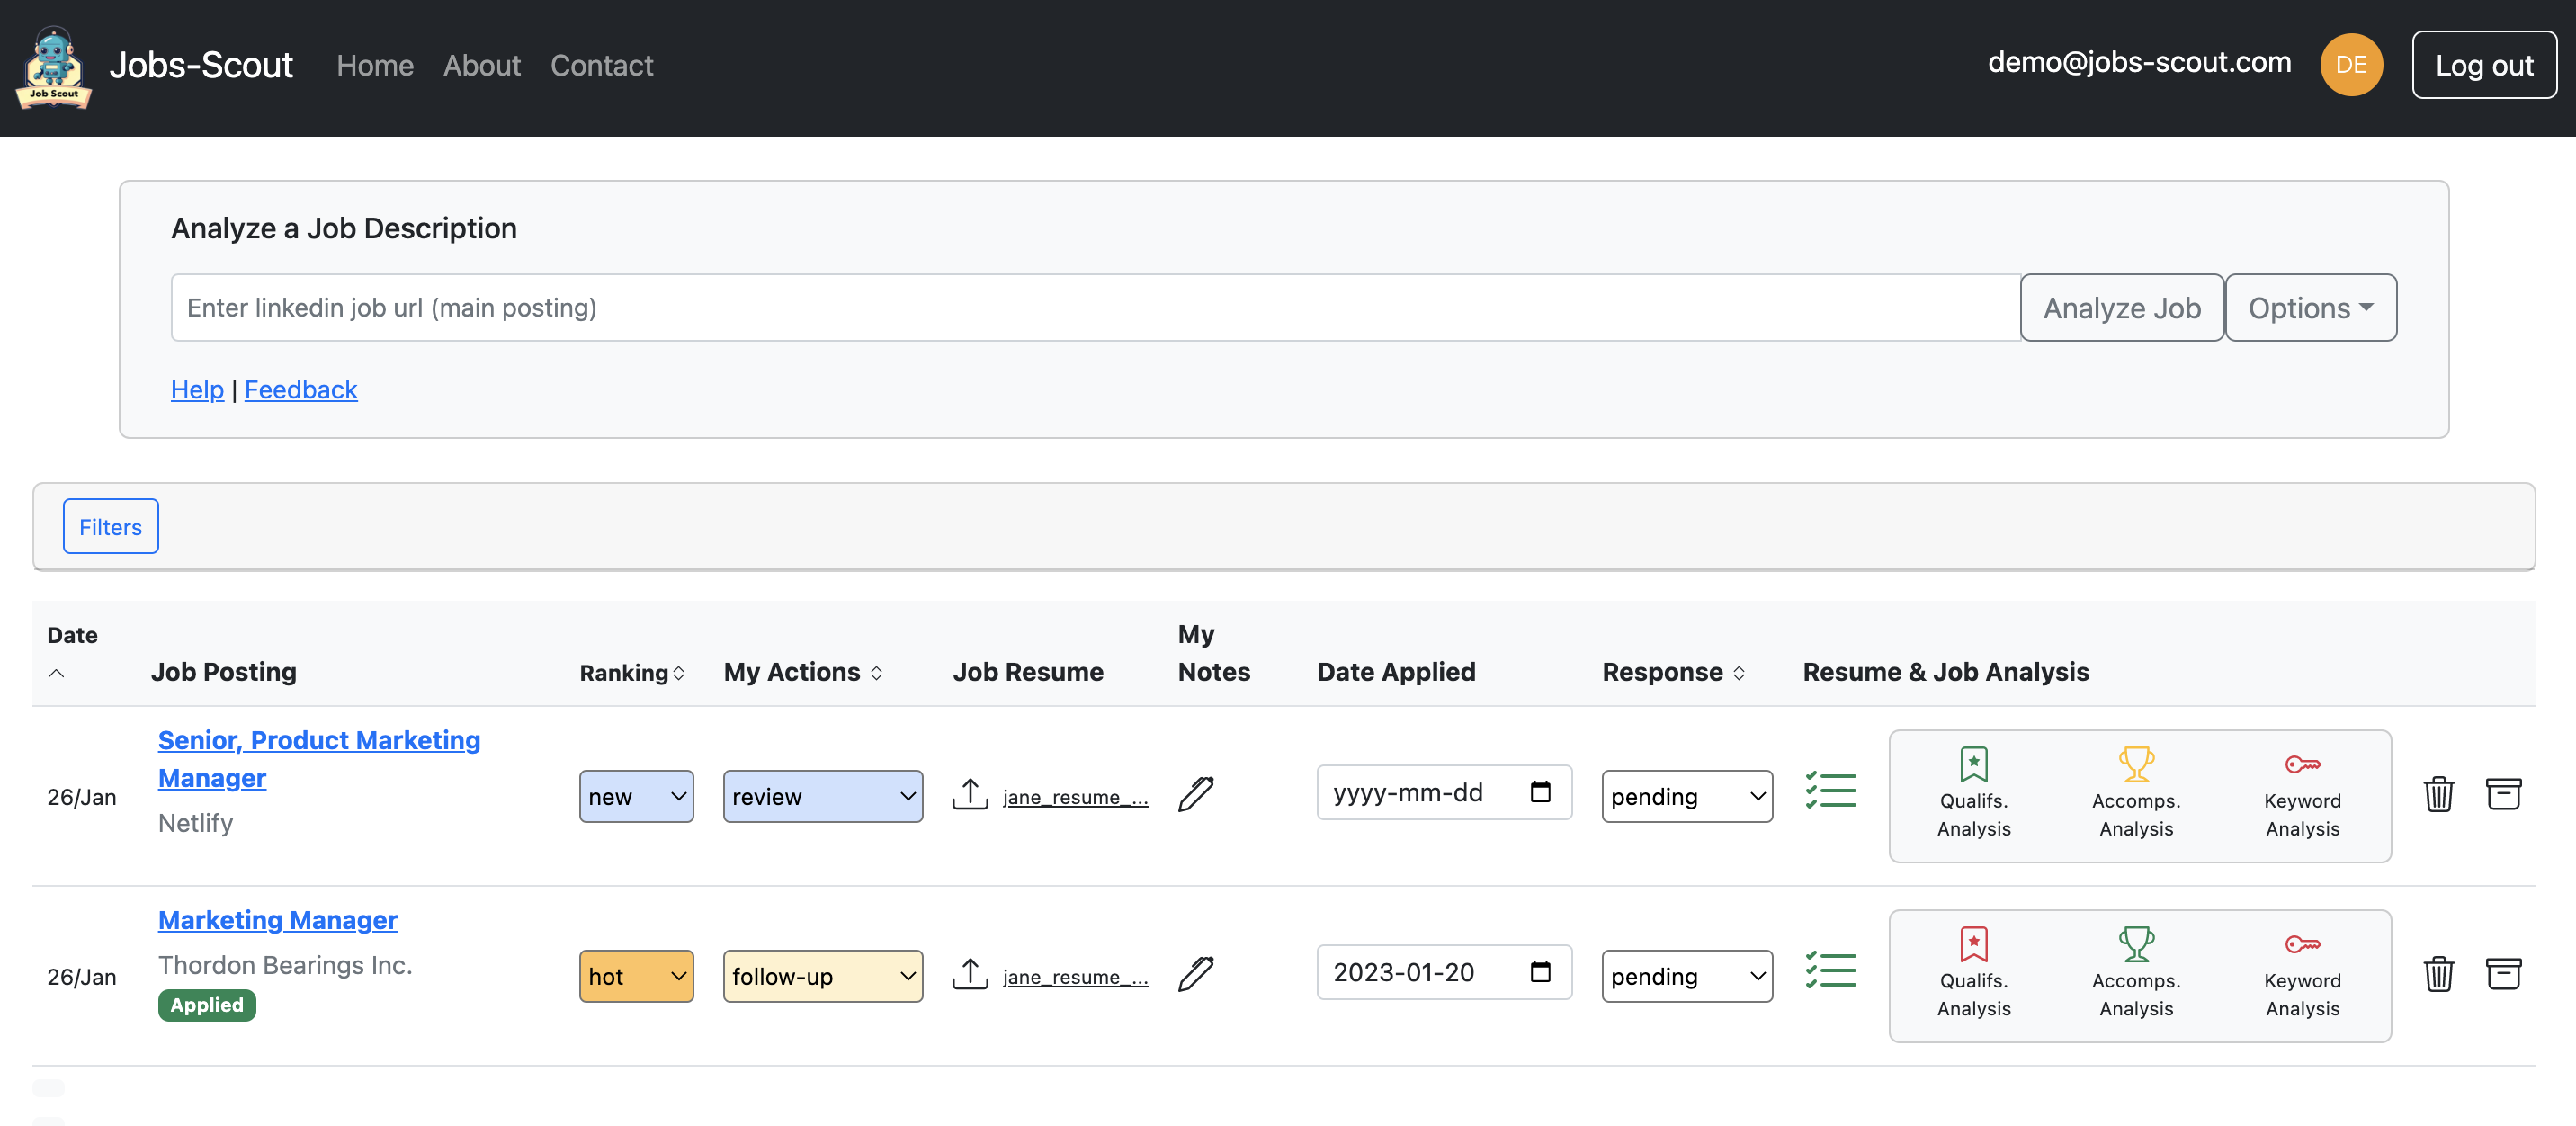The width and height of the screenshot is (2576, 1126).
Task: Open calendar picker for 2023-01-20 date
Action: pyautogui.click(x=1540, y=972)
